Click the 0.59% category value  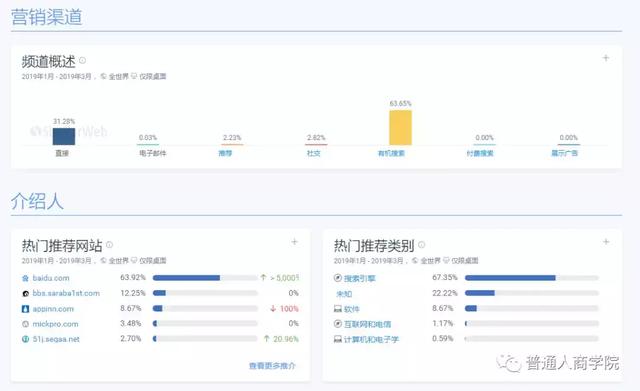(x=443, y=338)
